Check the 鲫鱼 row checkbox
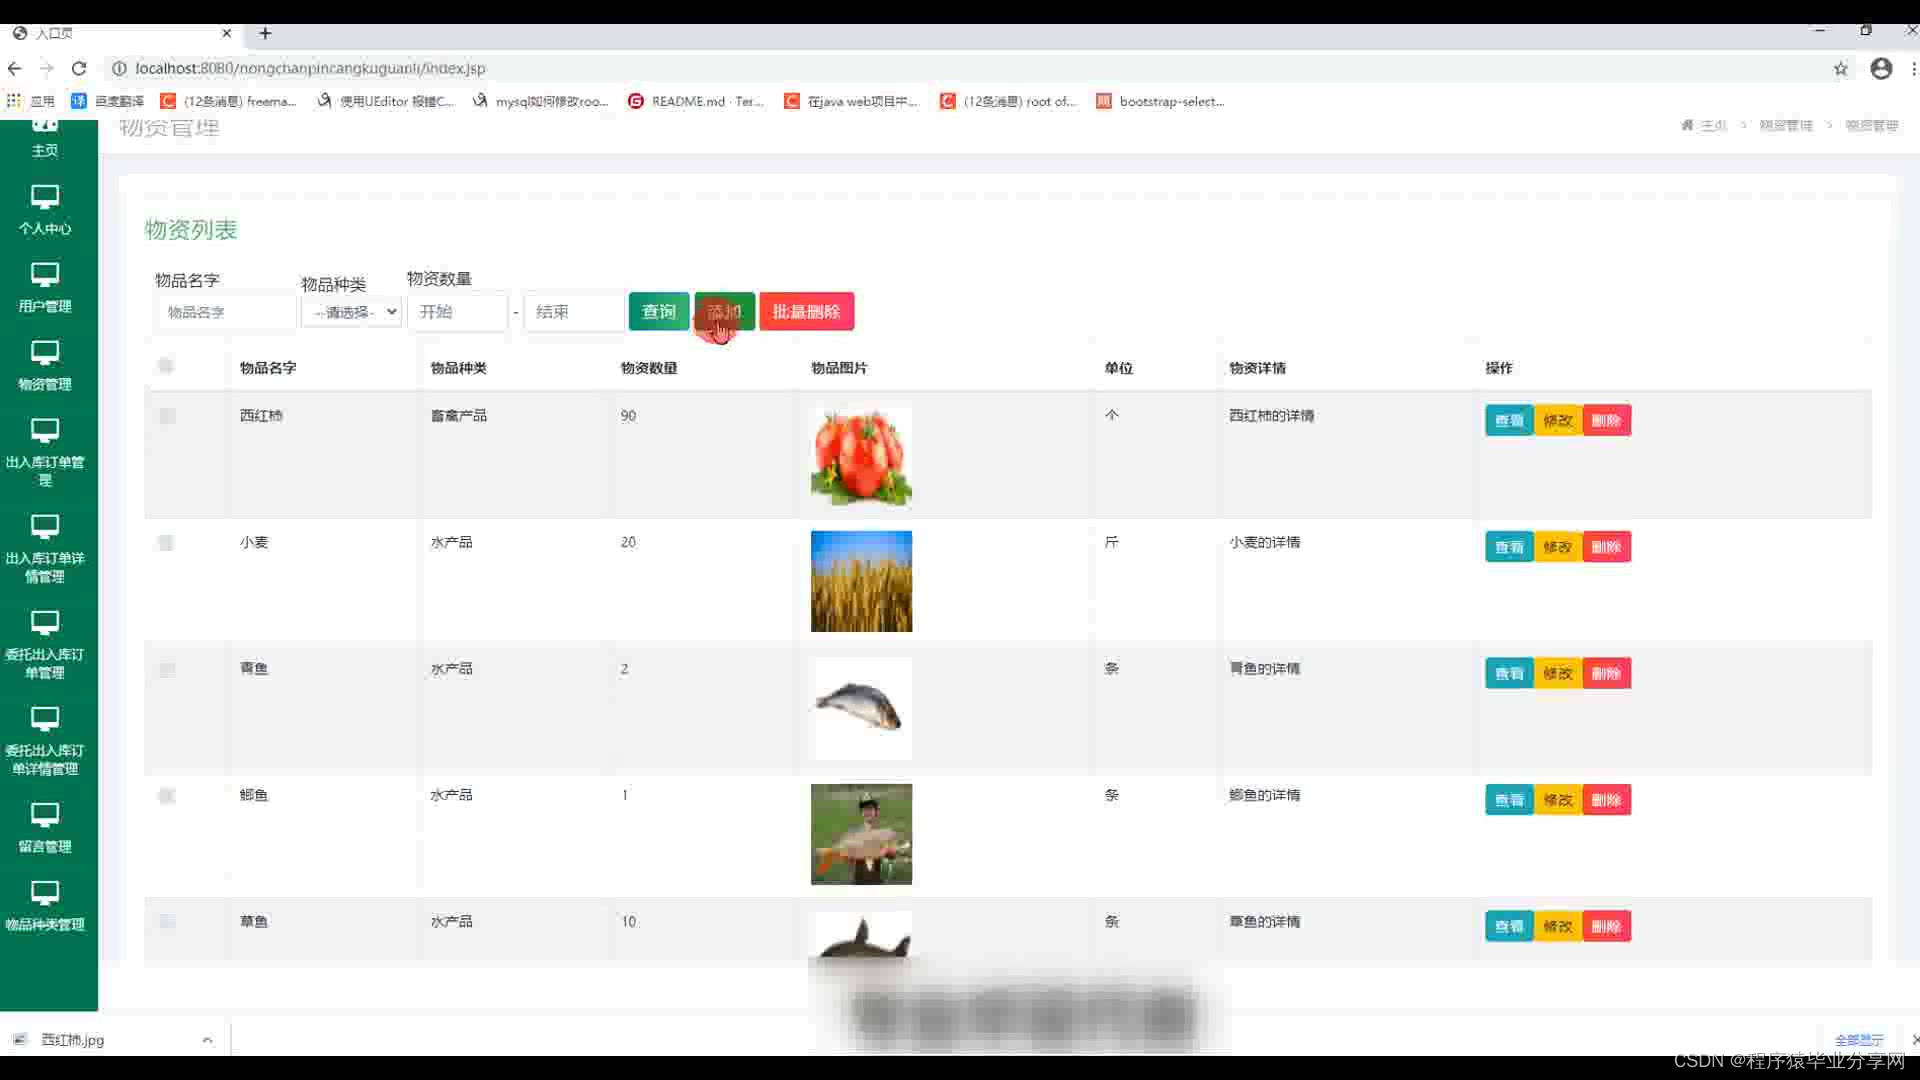 point(166,796)
